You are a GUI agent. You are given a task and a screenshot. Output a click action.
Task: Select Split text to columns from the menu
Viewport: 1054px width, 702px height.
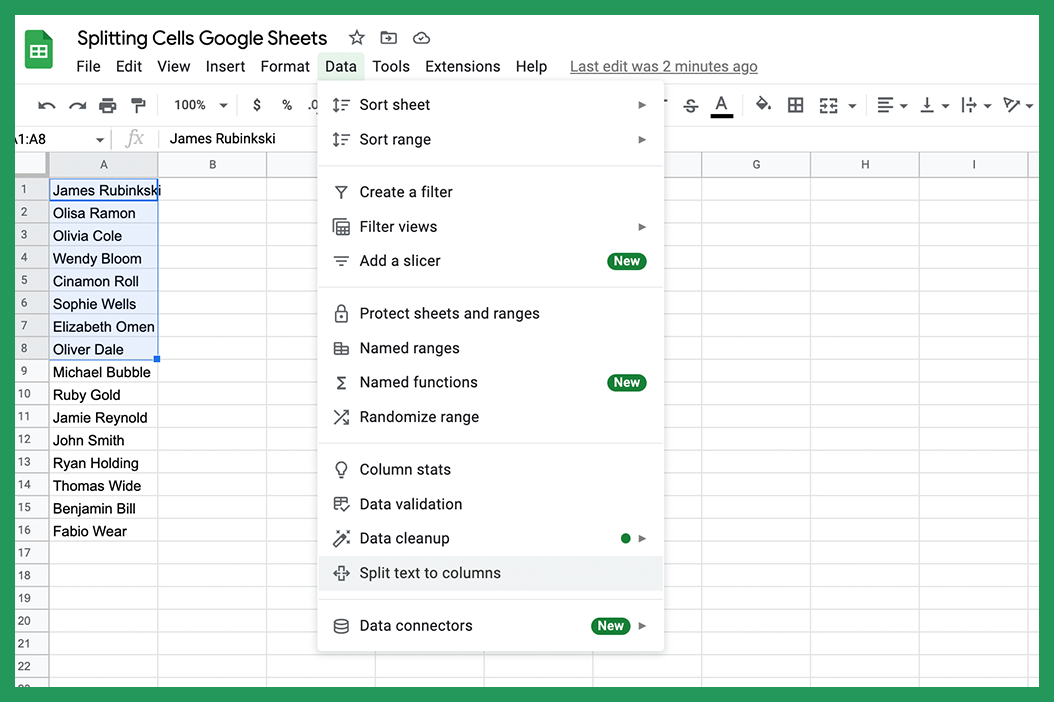click(430, 573)
